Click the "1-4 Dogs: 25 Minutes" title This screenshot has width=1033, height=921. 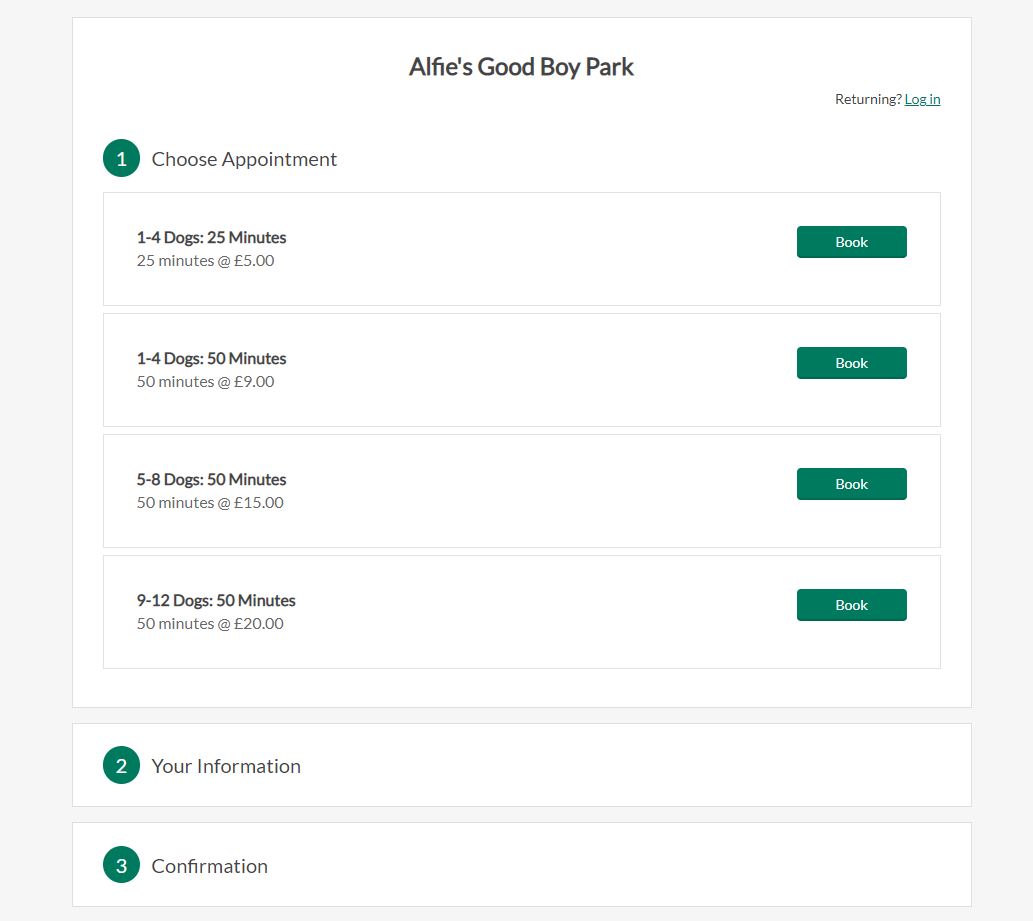(212, 238)
